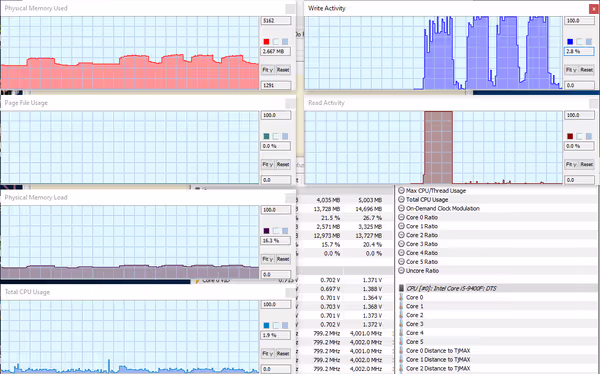Click Fit y in Total CPU Usage graph

(x=267, y=353)
